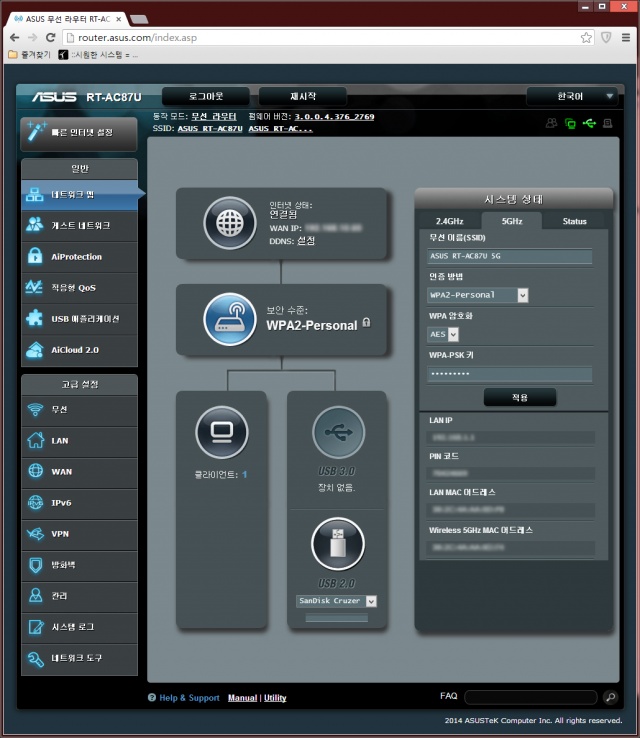
Task: Click the printer status icon in header
Action: (608, 123)
